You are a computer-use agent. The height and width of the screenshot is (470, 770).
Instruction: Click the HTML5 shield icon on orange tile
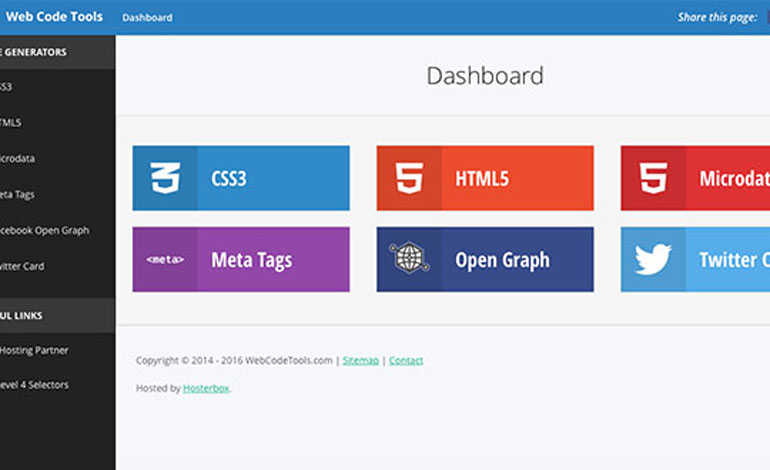(x=409, y=178)
